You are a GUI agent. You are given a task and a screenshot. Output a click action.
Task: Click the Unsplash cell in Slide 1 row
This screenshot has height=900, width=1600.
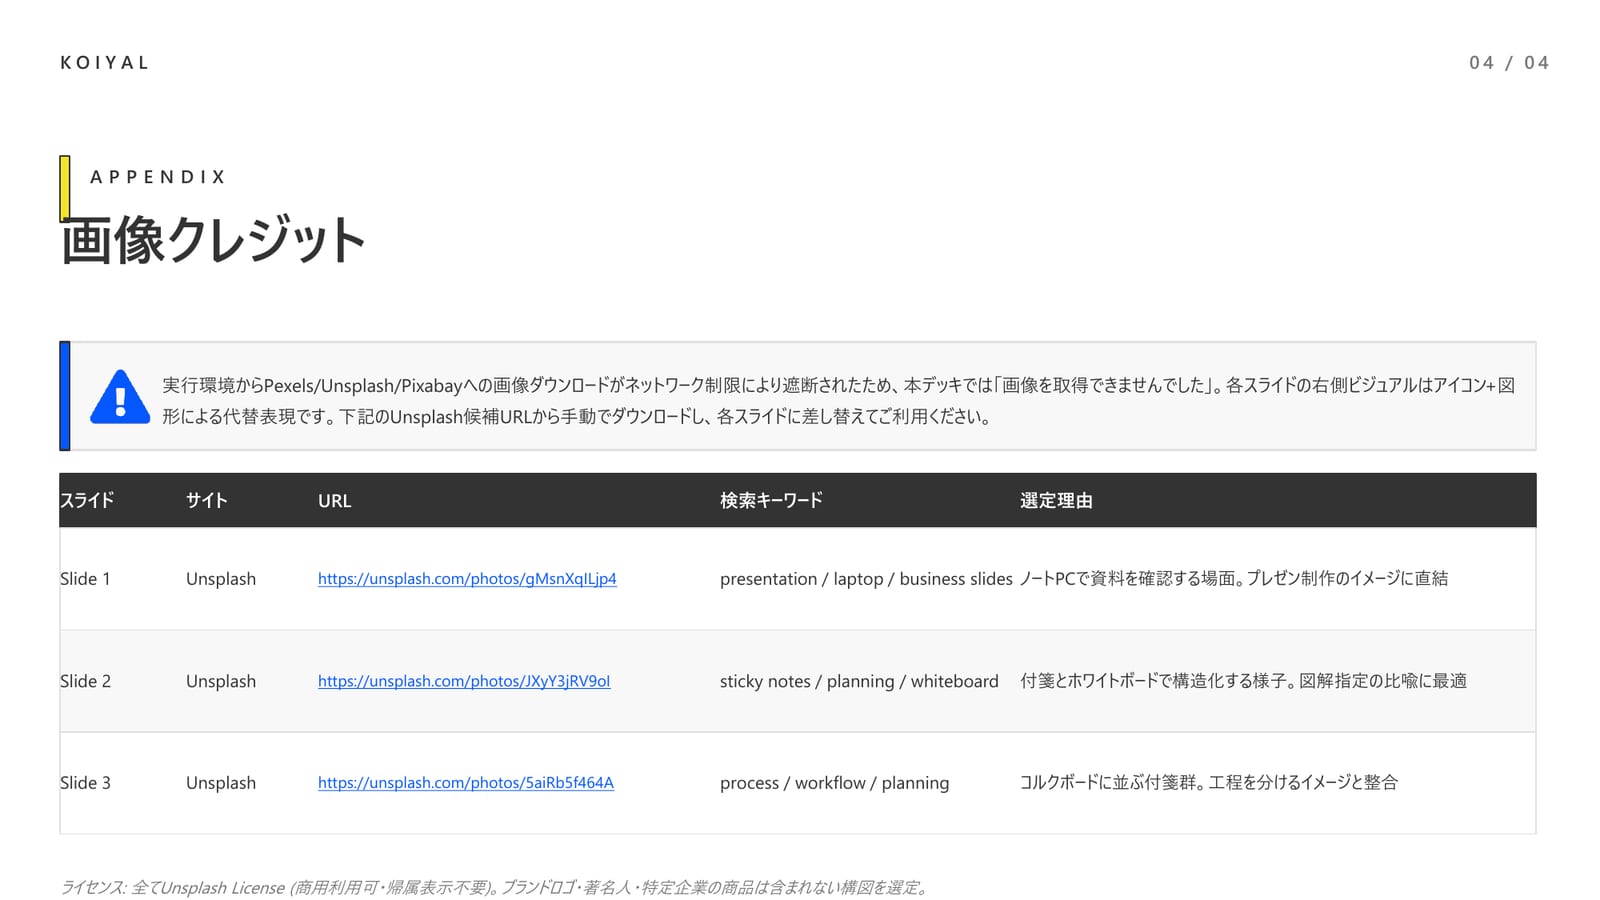pyautogui.click(x=221, y=579)
